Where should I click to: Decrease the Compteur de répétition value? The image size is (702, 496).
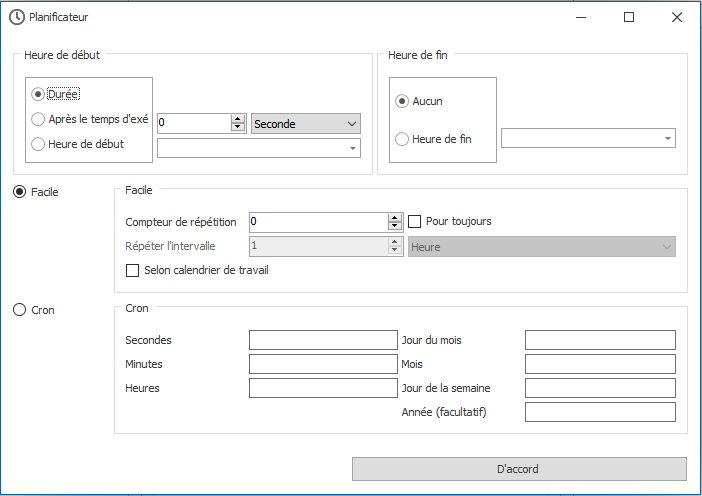[x=395, y=226]
